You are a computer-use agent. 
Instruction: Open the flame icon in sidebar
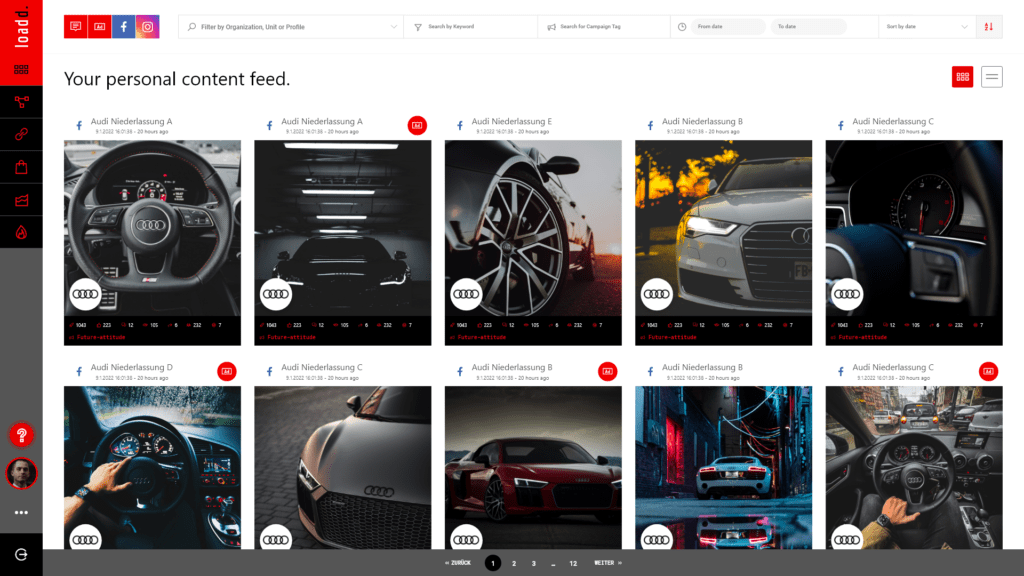click(21, 232)
